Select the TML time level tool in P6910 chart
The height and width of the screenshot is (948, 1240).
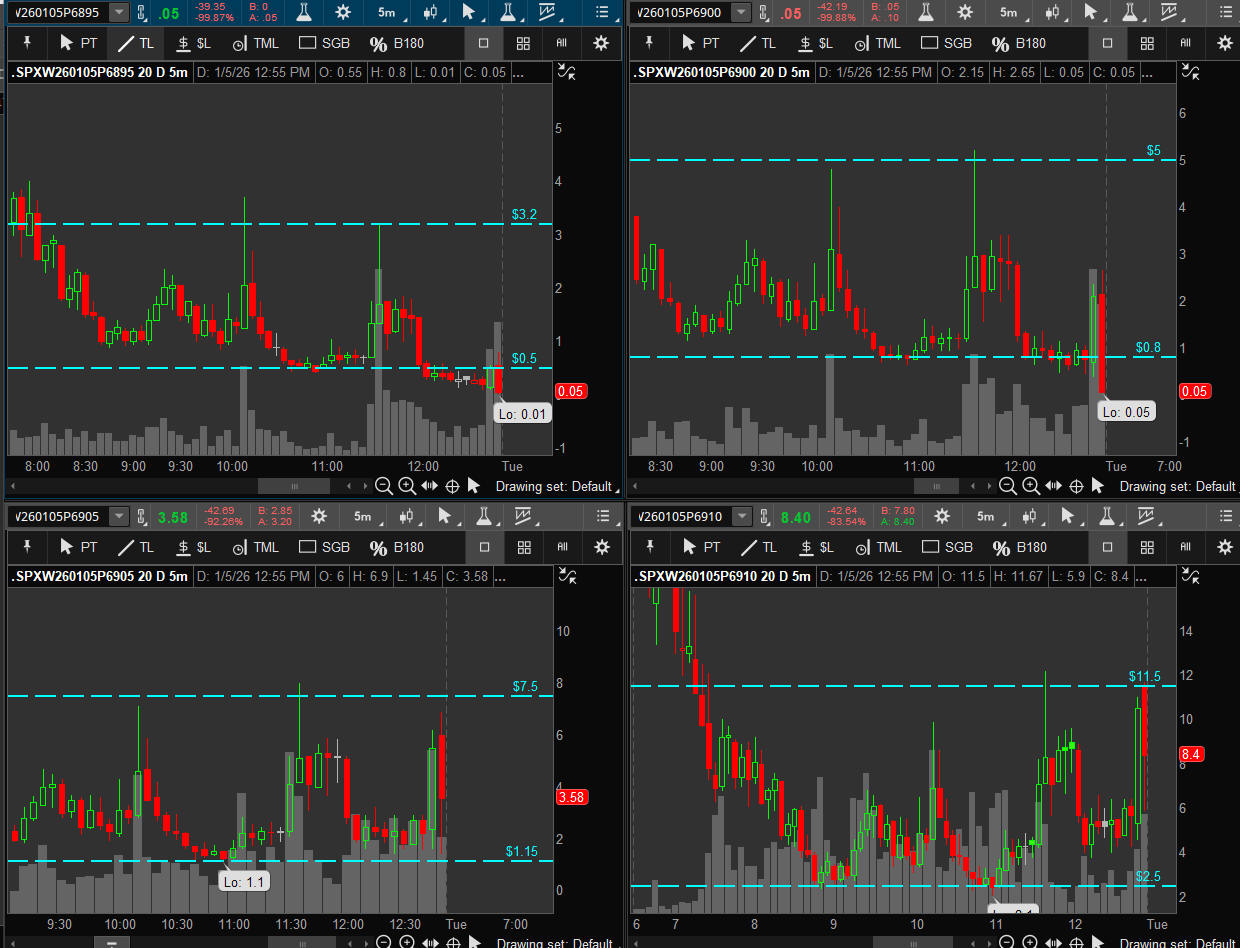[876, 547]
